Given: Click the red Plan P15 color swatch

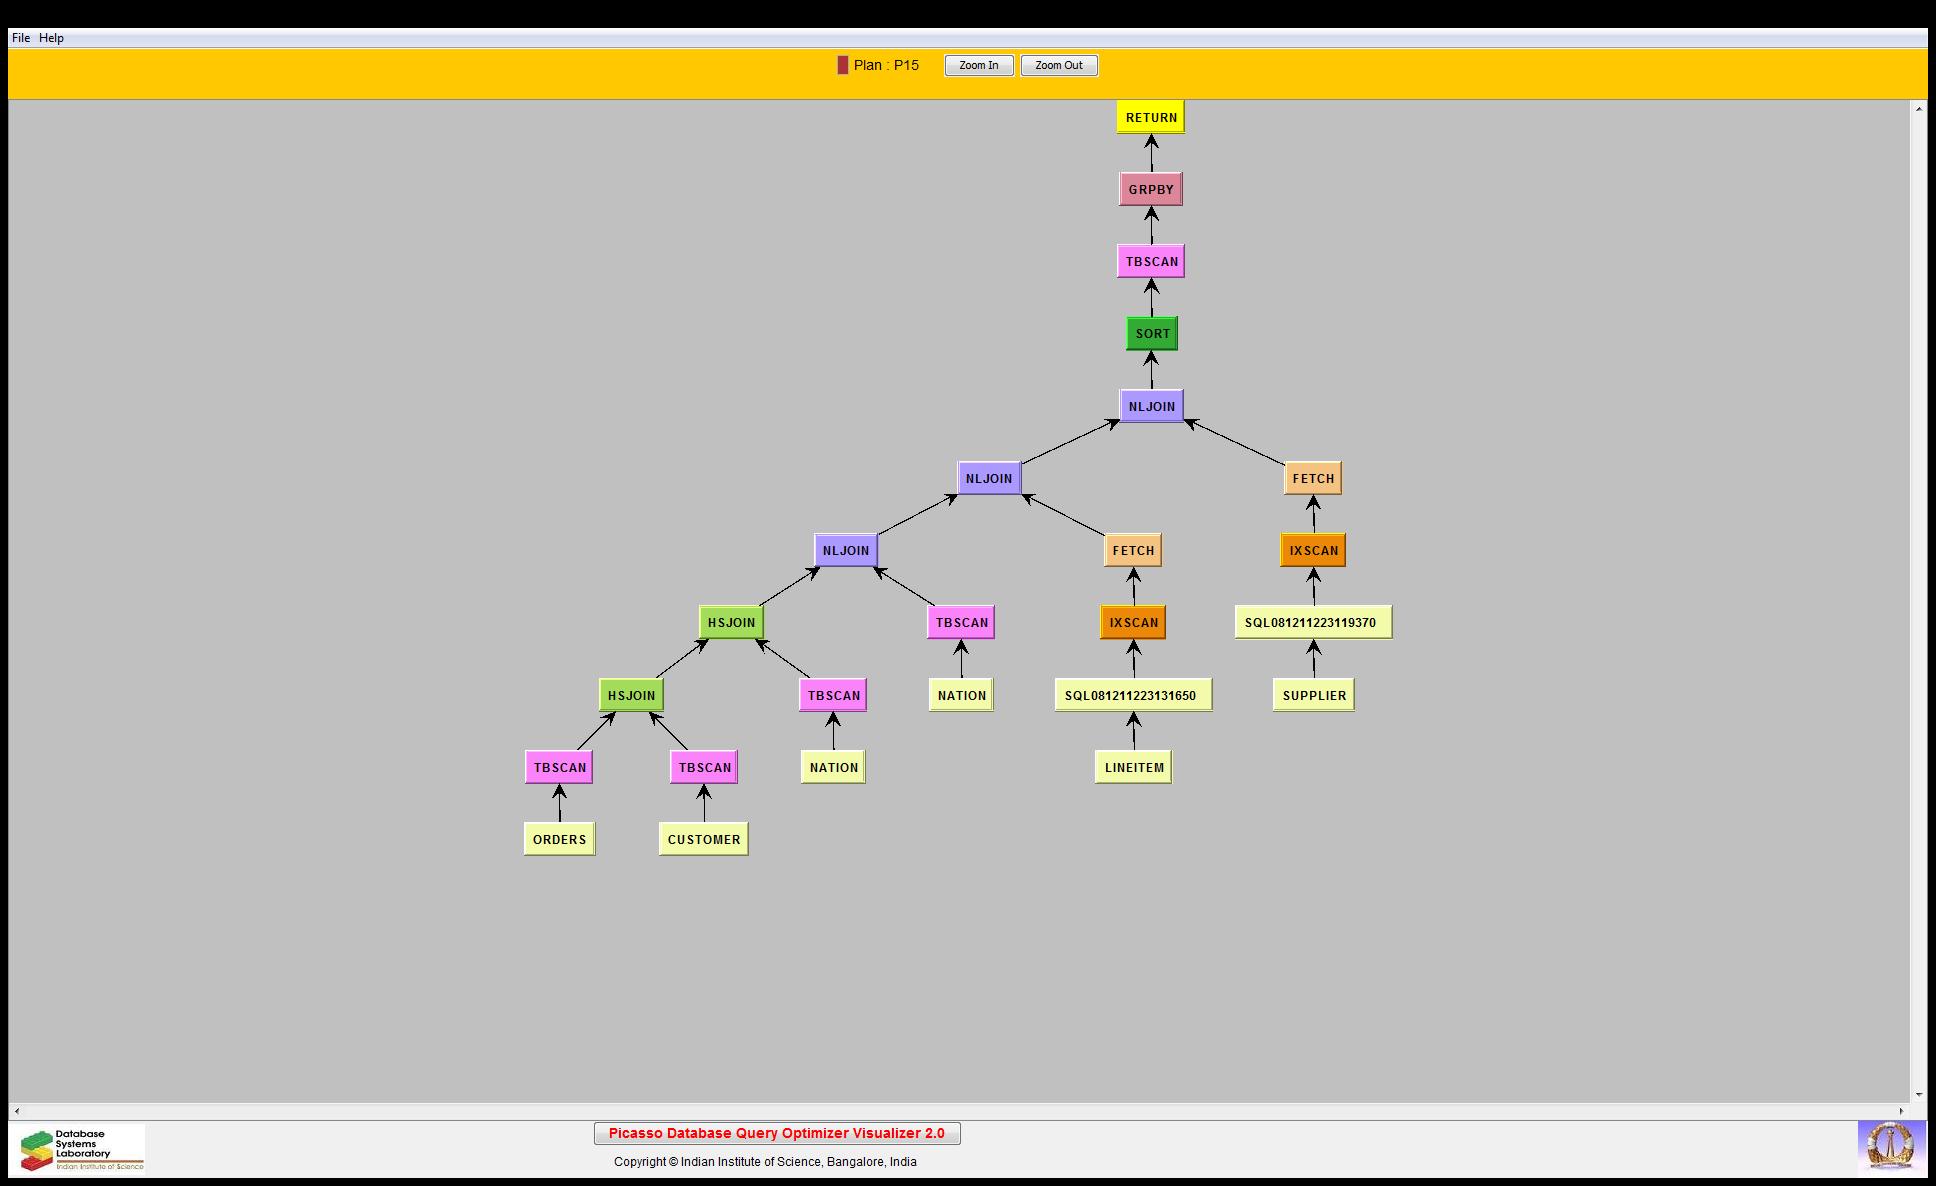Looking at the screenshot, I should 842,65.
